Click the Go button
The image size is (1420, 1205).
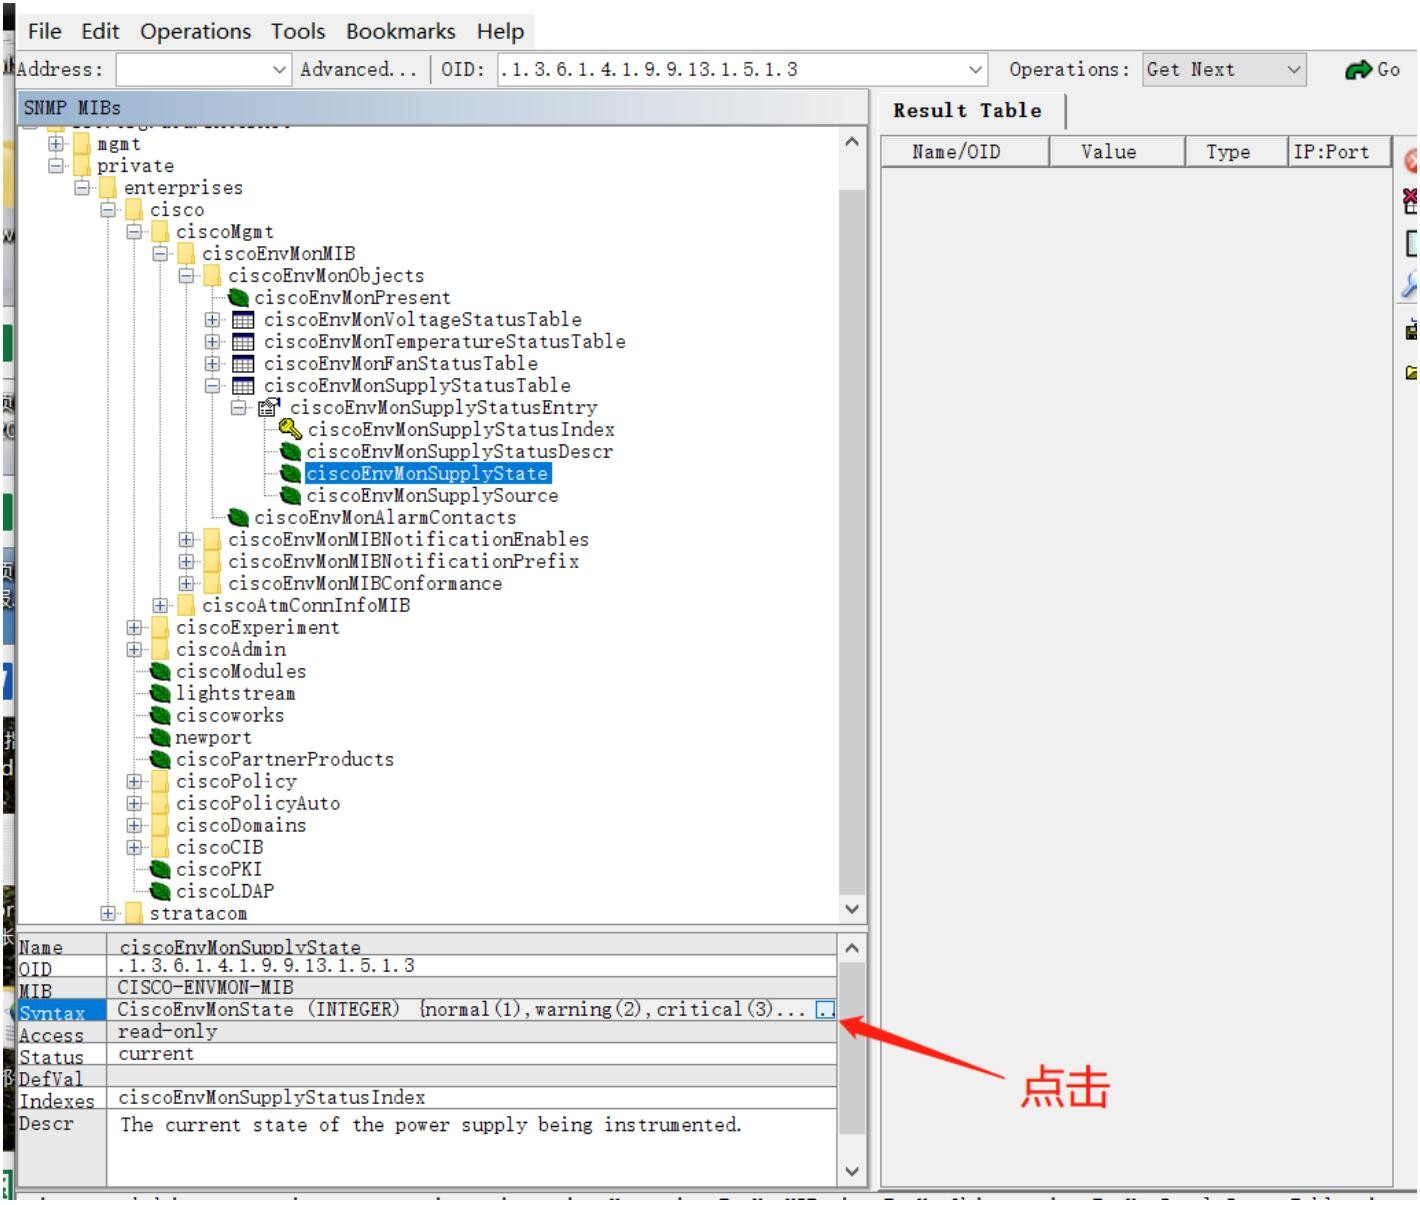click(1373, 70)
